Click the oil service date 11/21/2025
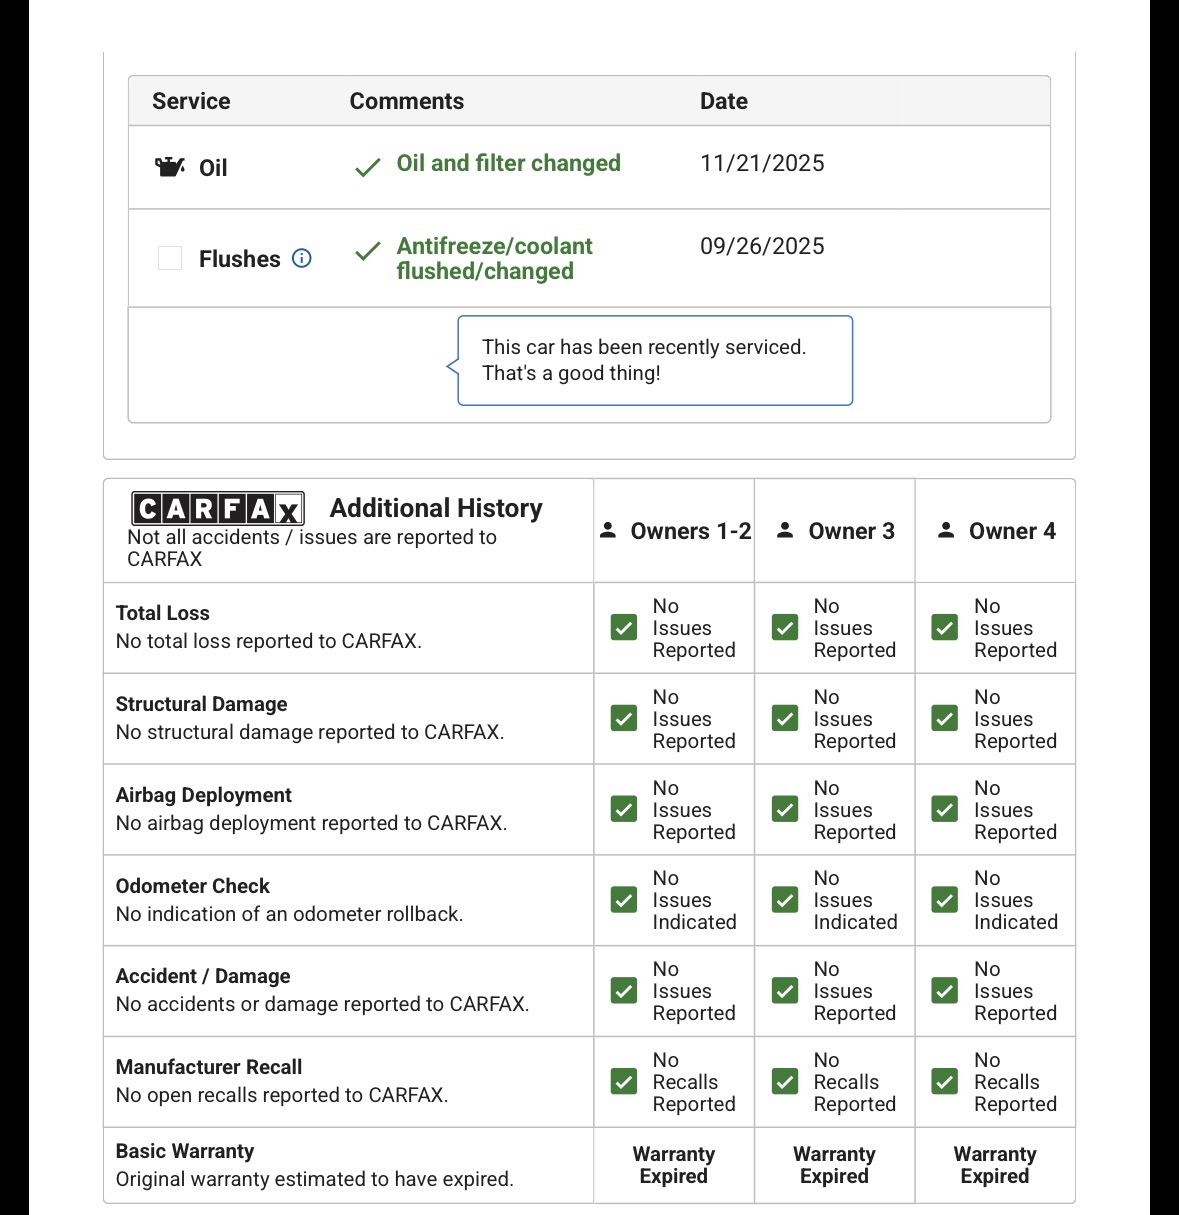 [762, 163]
